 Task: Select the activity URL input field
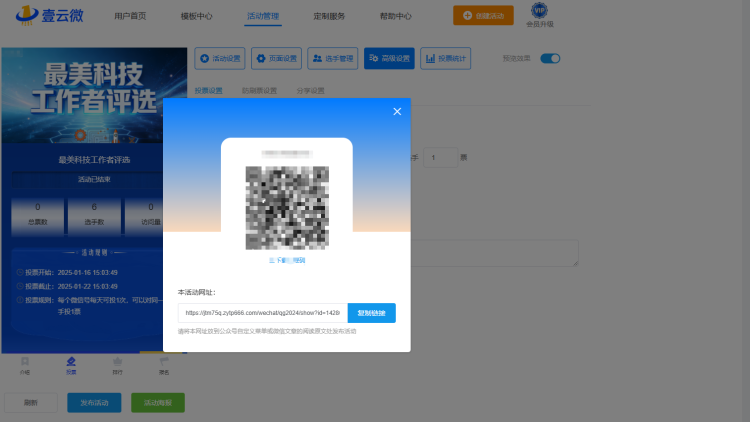[x=263, y=313]
